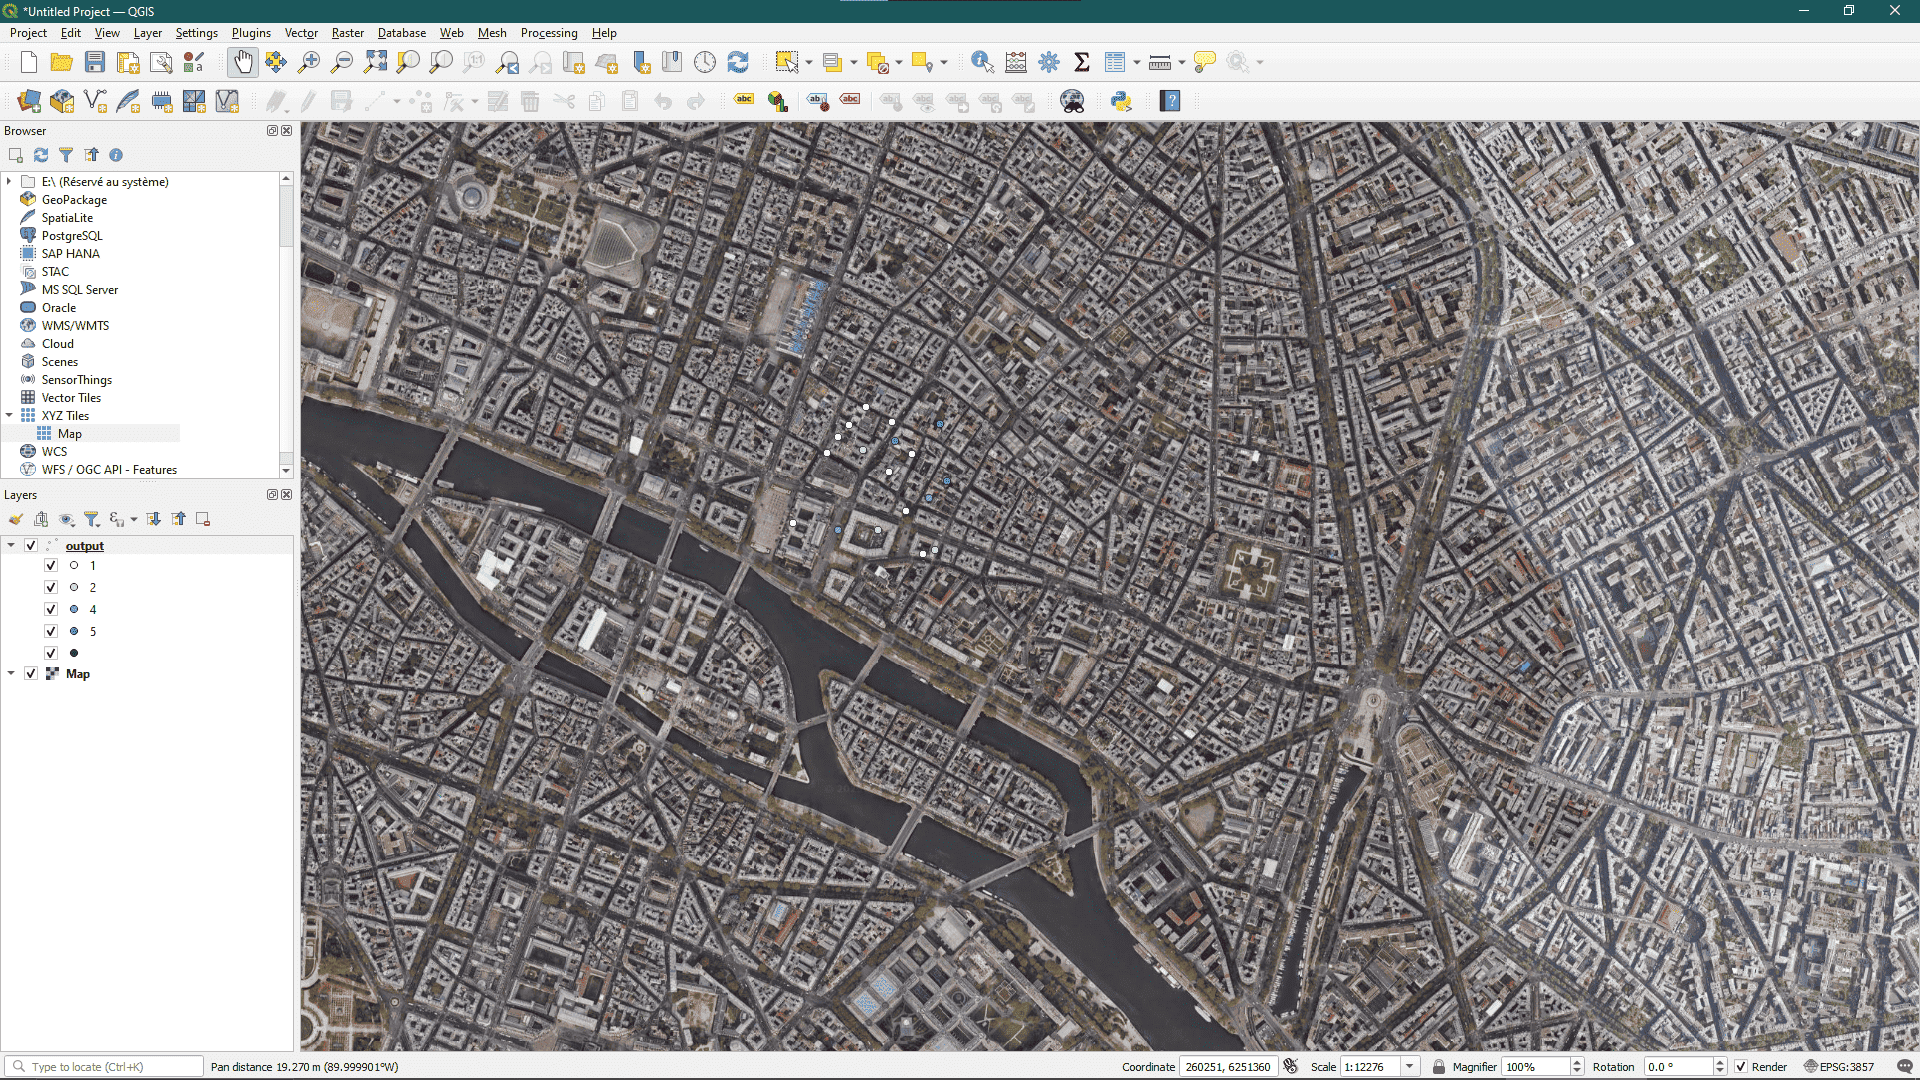The image size is (1920, 1080).
Task: Open the Statistical Summary panel
Action: click(x=1082, y=61)
